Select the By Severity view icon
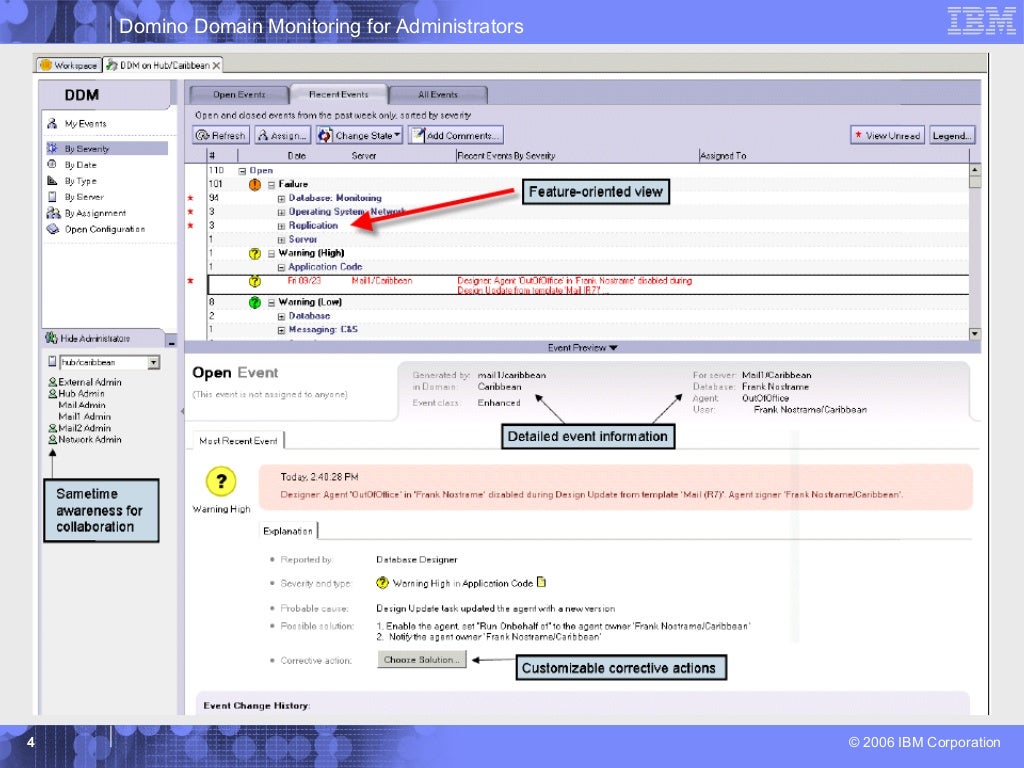Image resolution: width=1024 pixels, height=768 pixels. pos(52,148)
